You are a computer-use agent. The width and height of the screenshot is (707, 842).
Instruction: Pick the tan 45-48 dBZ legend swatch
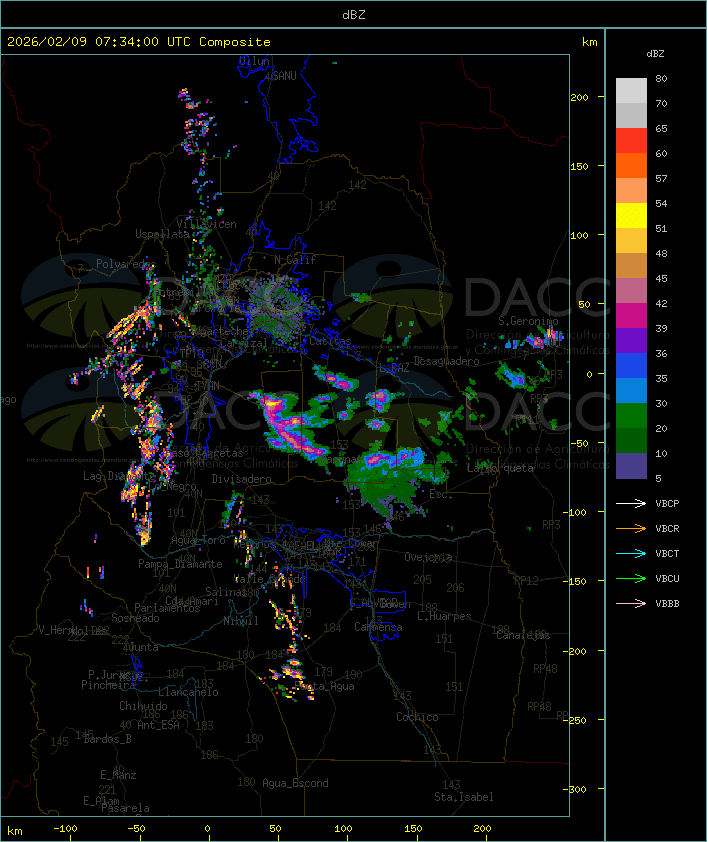click(x=631, y=265)
